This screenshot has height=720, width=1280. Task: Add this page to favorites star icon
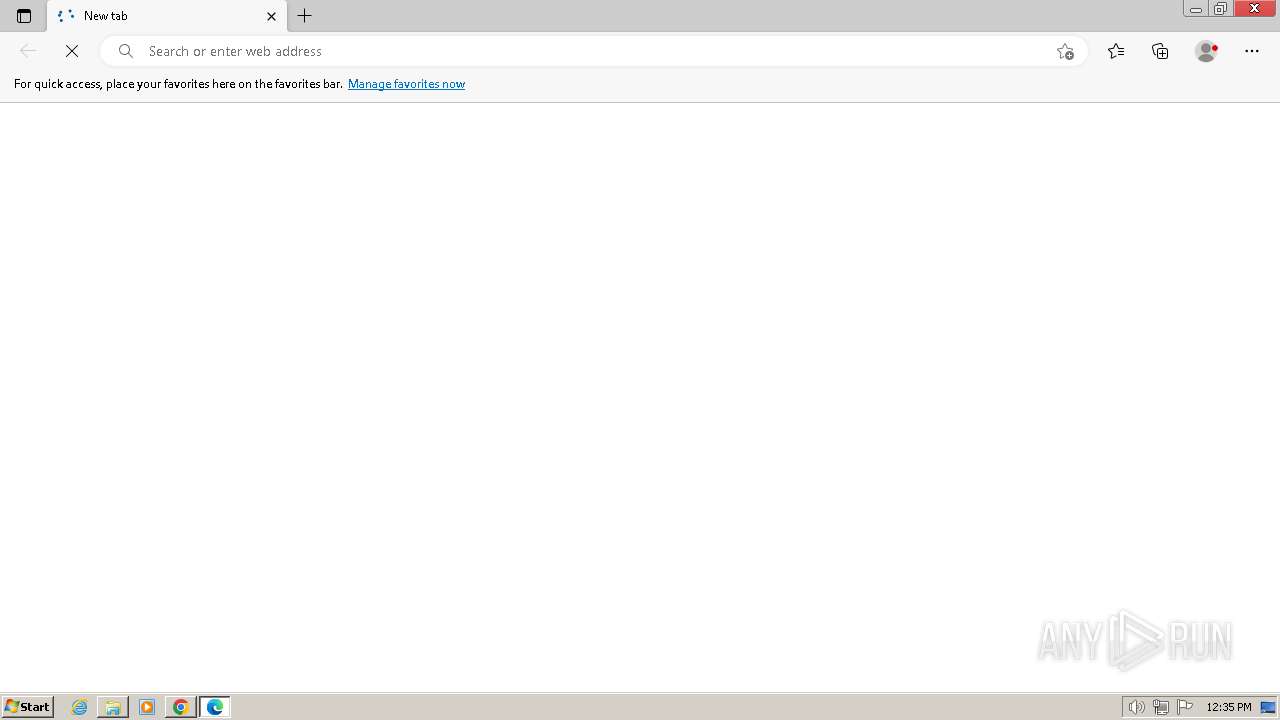(x=1065, y=51)
